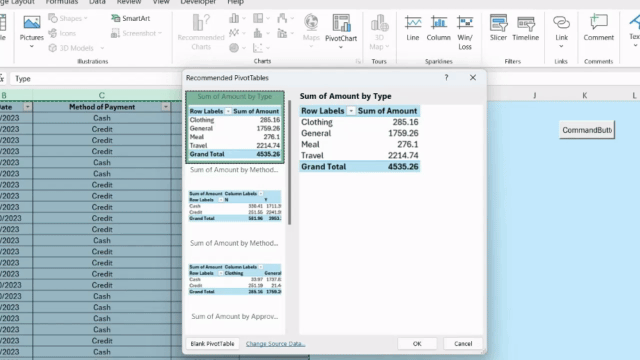Open the Pictures insert menu
This screenshot has width=640, height=360.
31,28
